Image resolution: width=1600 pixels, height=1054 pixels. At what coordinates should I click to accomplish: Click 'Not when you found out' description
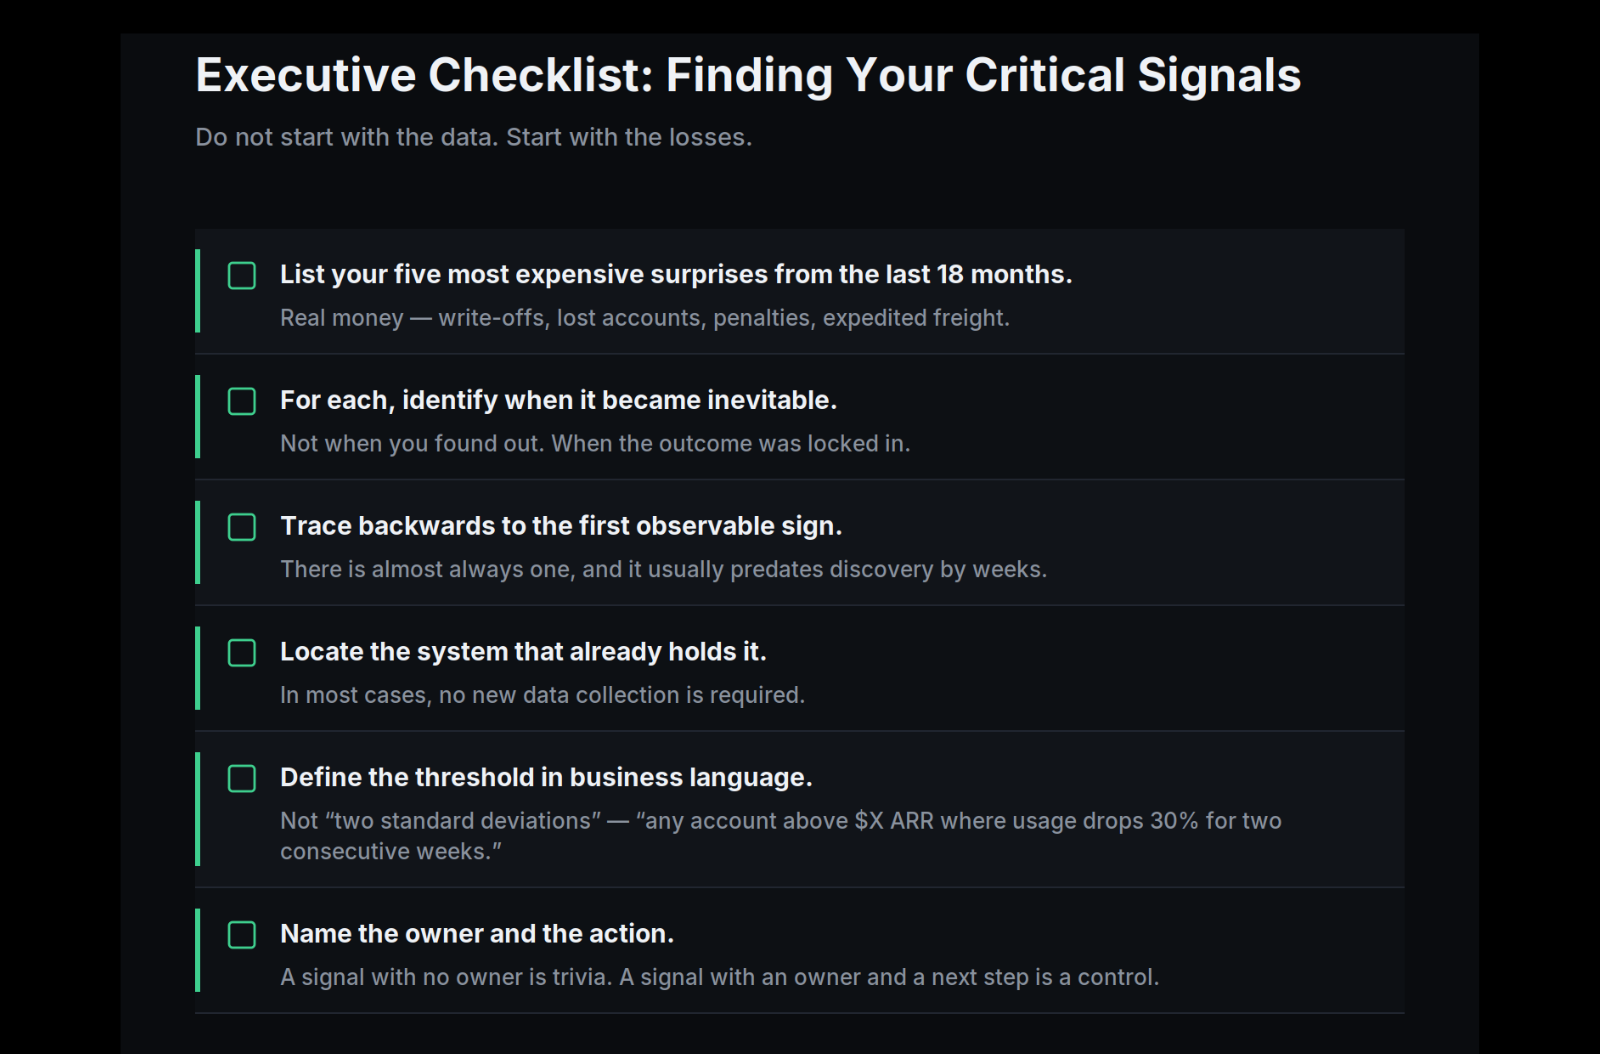(x=595, y=443)
